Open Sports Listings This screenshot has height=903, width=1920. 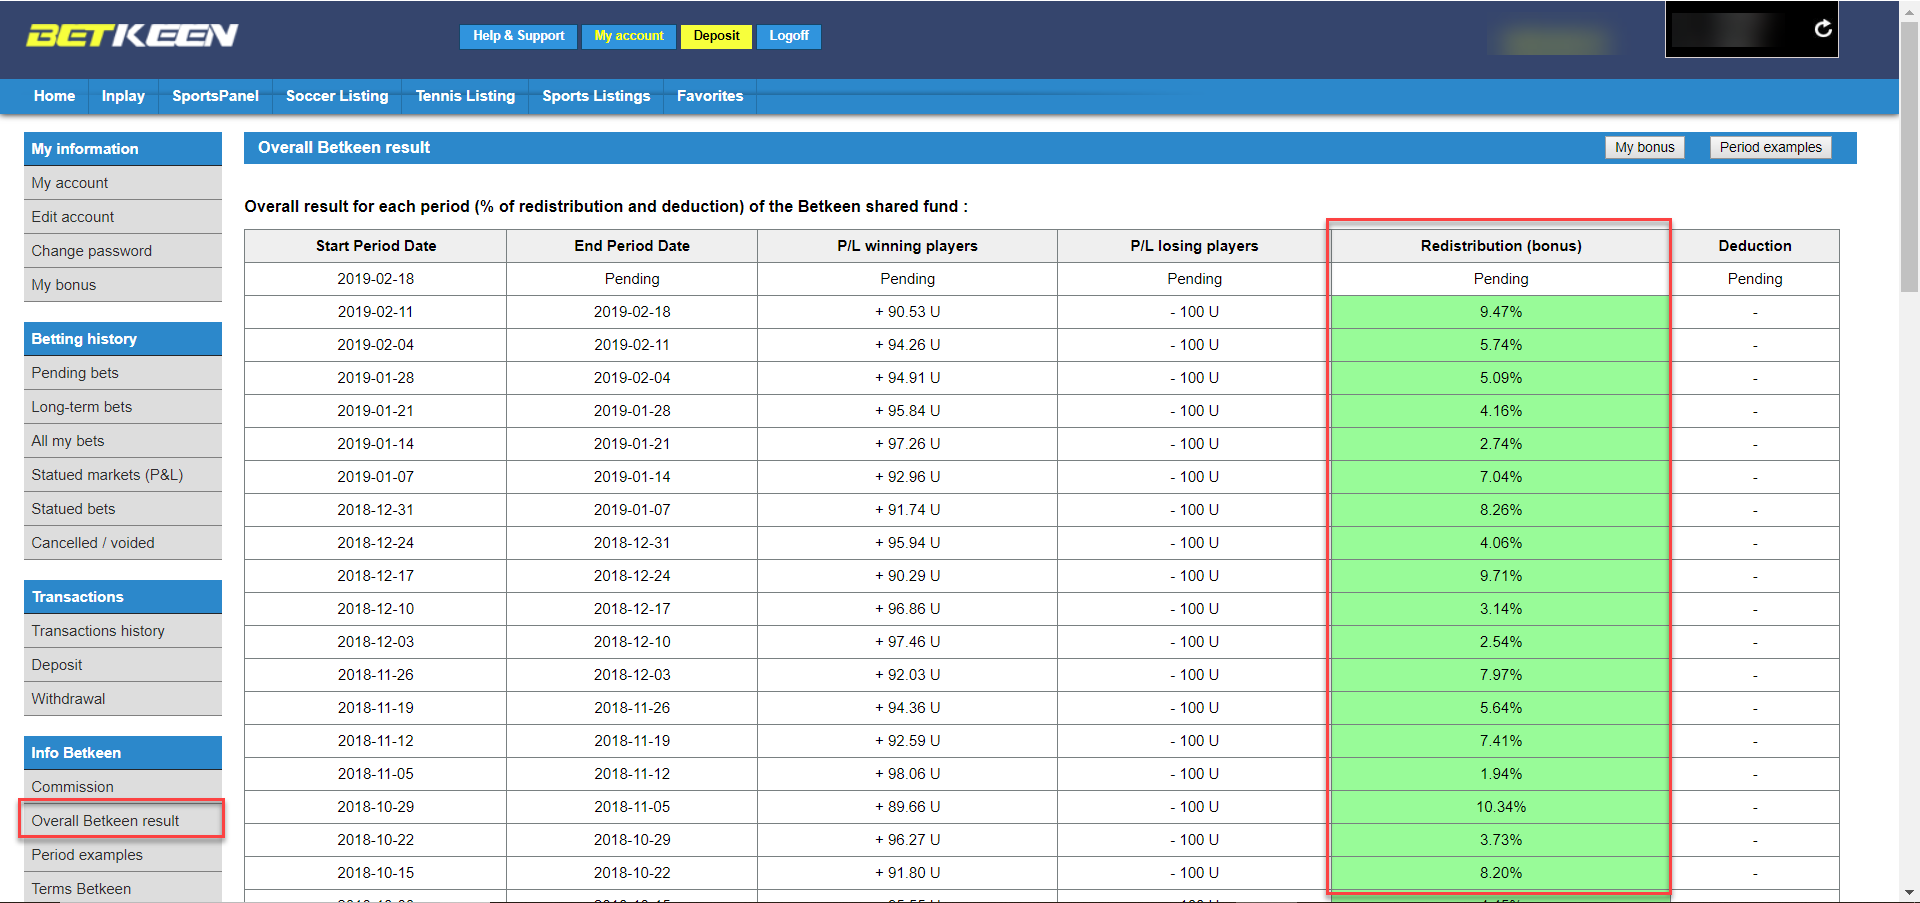click(596, 96)
